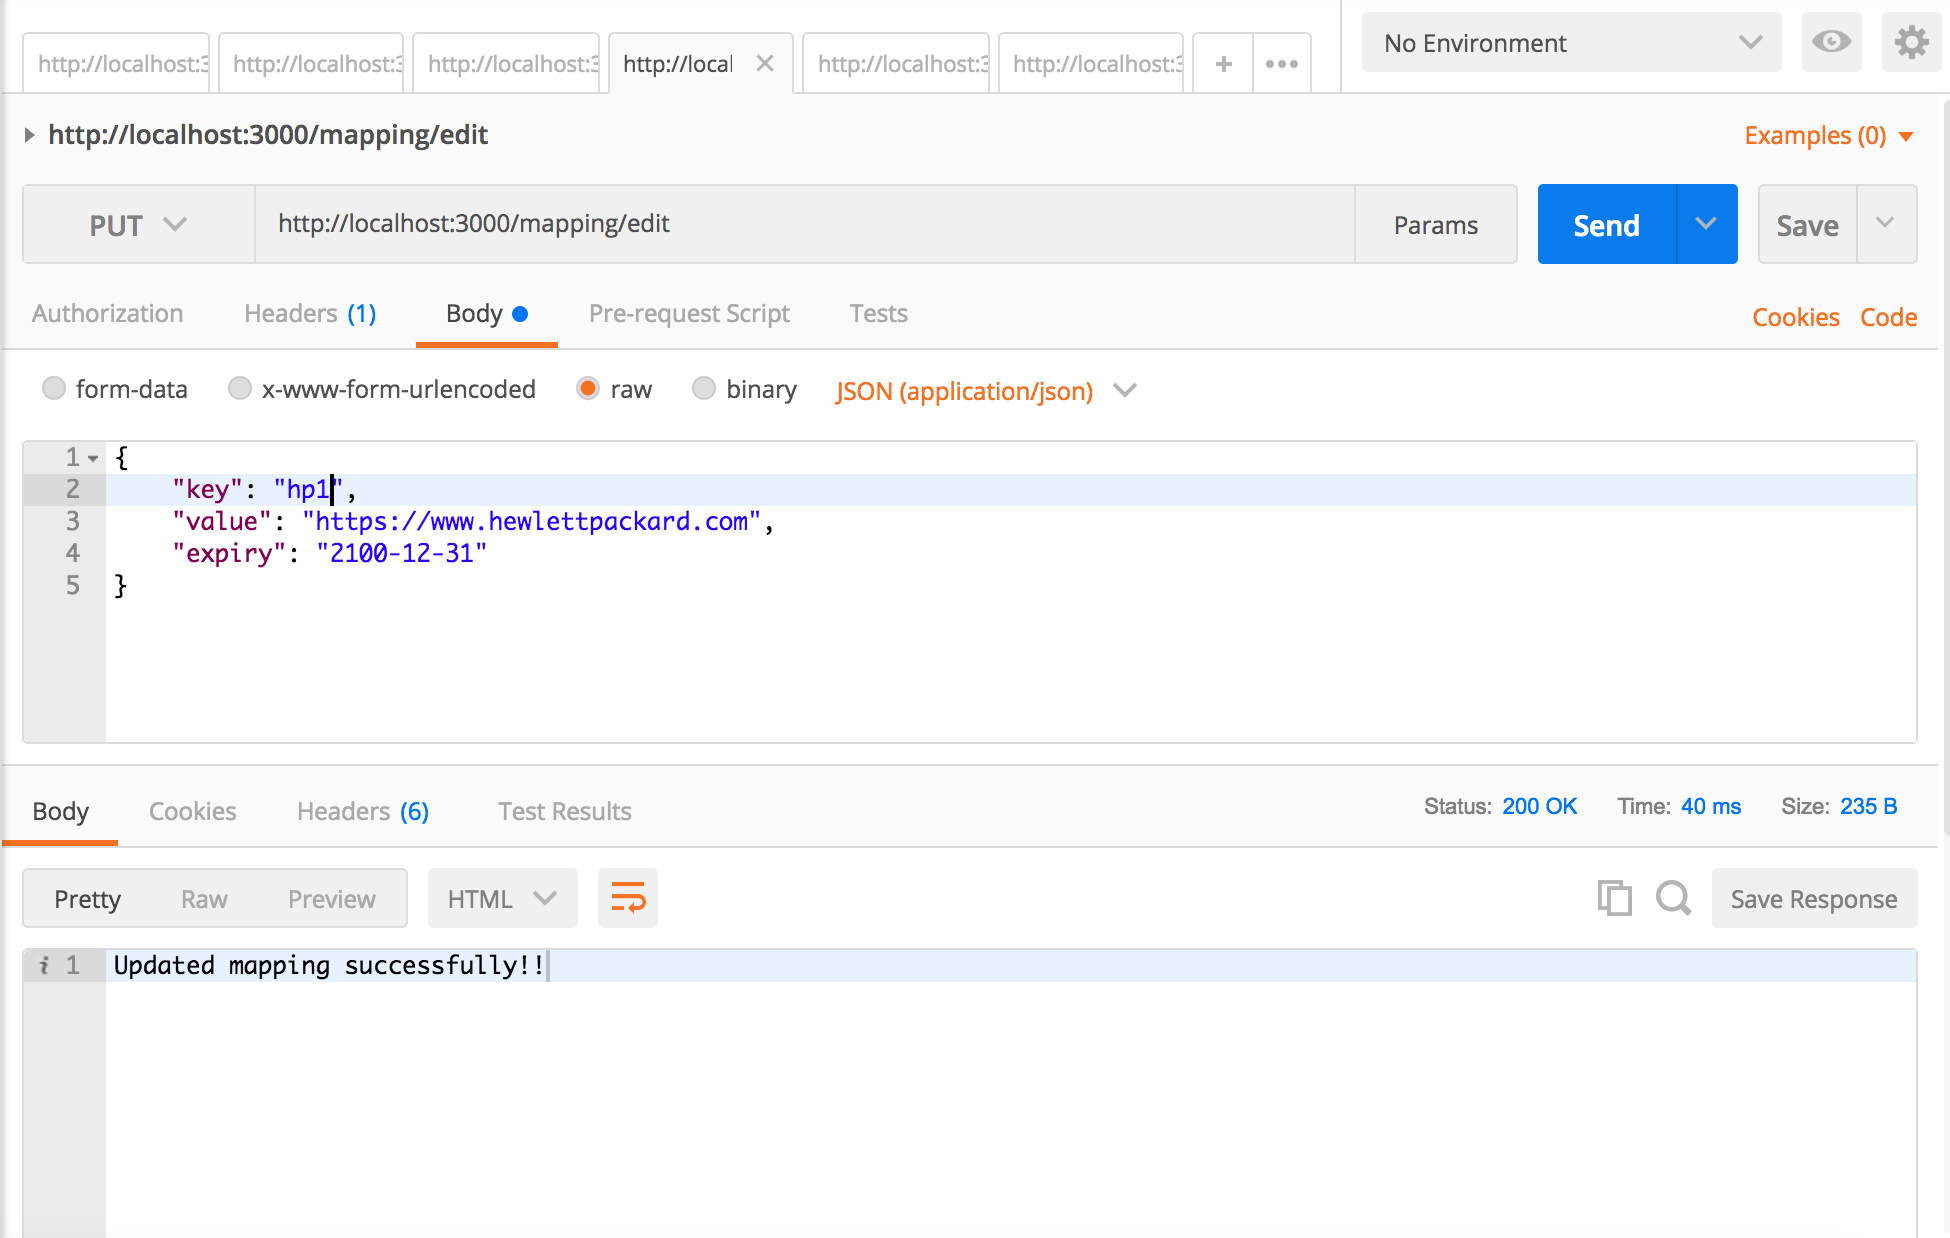Select the x-www-form-urlencoded body option

pyautogui.click(x=240, y=388)
